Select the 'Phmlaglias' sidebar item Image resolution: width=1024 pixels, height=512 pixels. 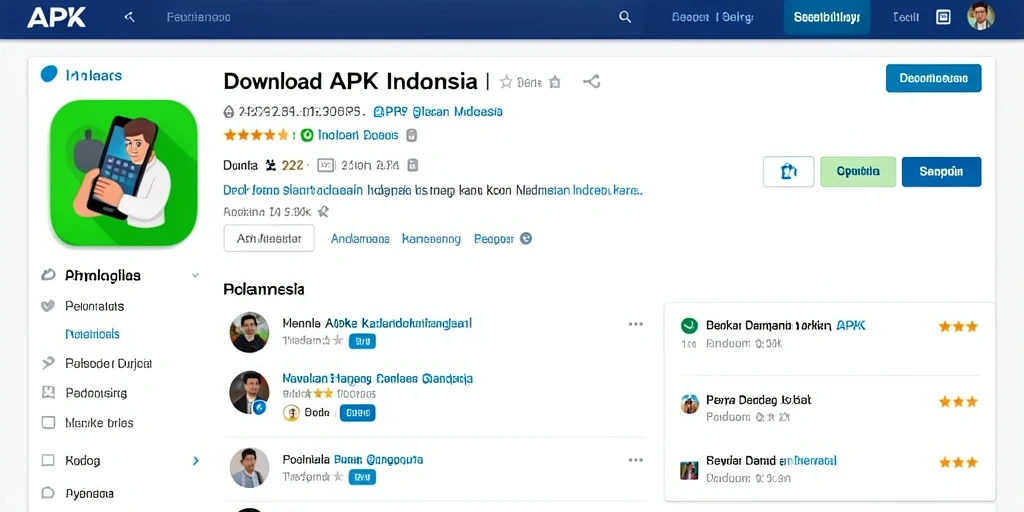tap(103, 276)
